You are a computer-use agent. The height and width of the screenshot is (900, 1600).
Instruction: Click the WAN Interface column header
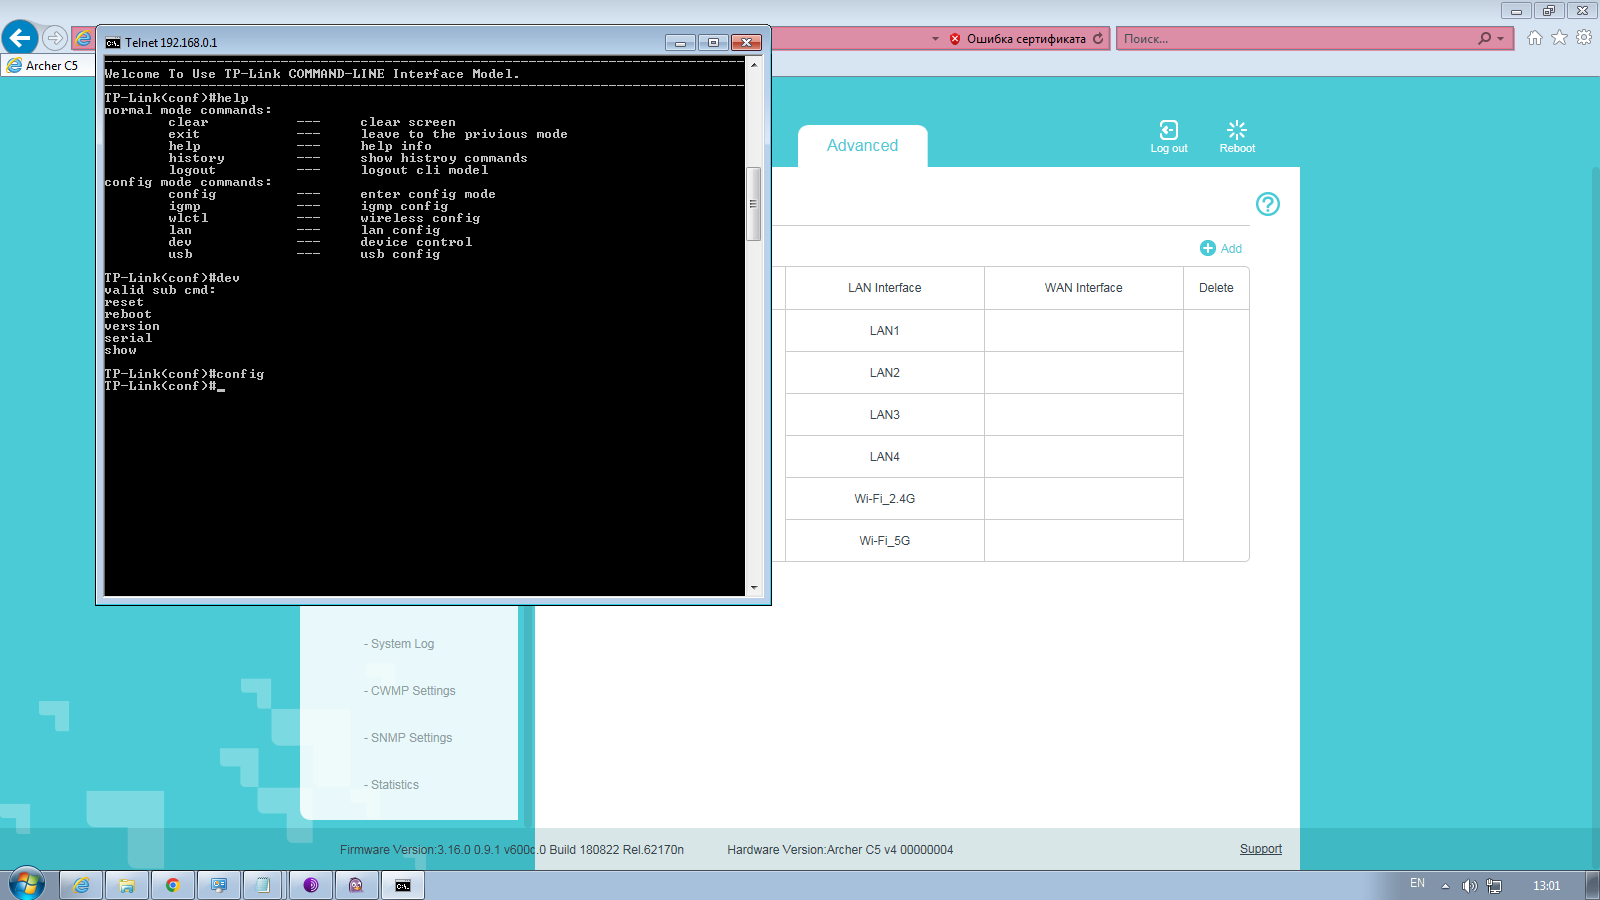(1084, 288)
